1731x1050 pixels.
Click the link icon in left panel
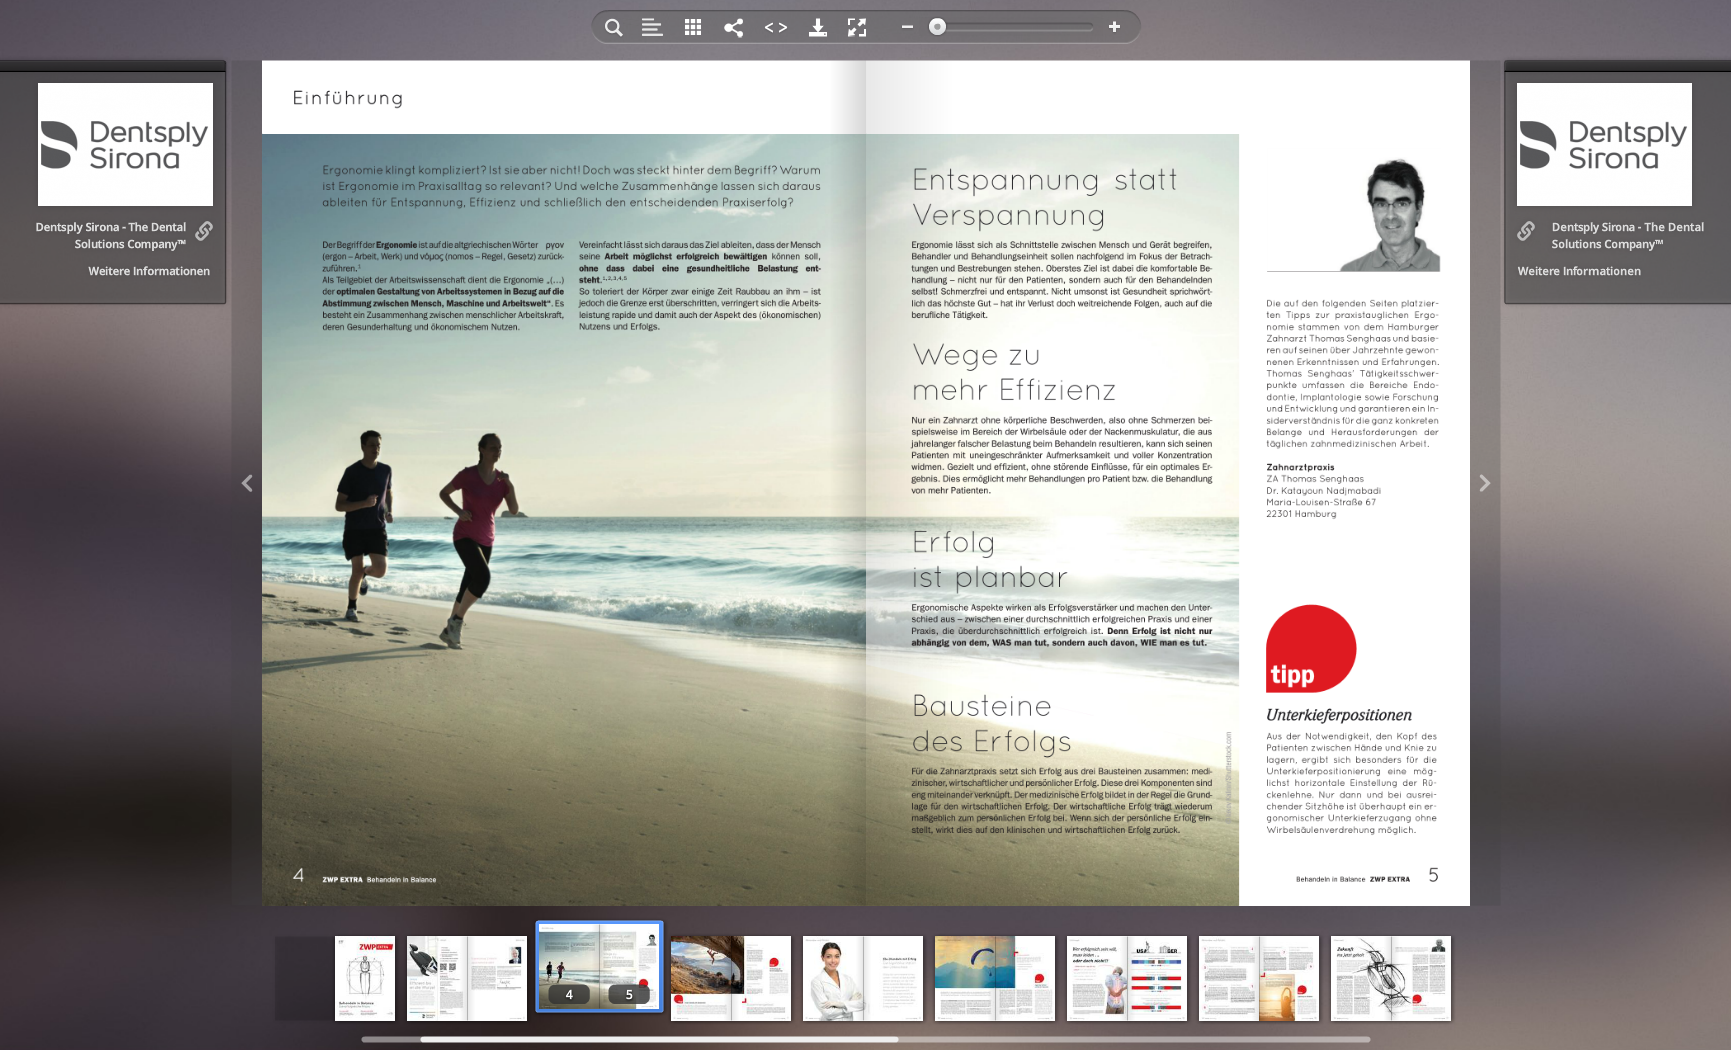(204, 231)
